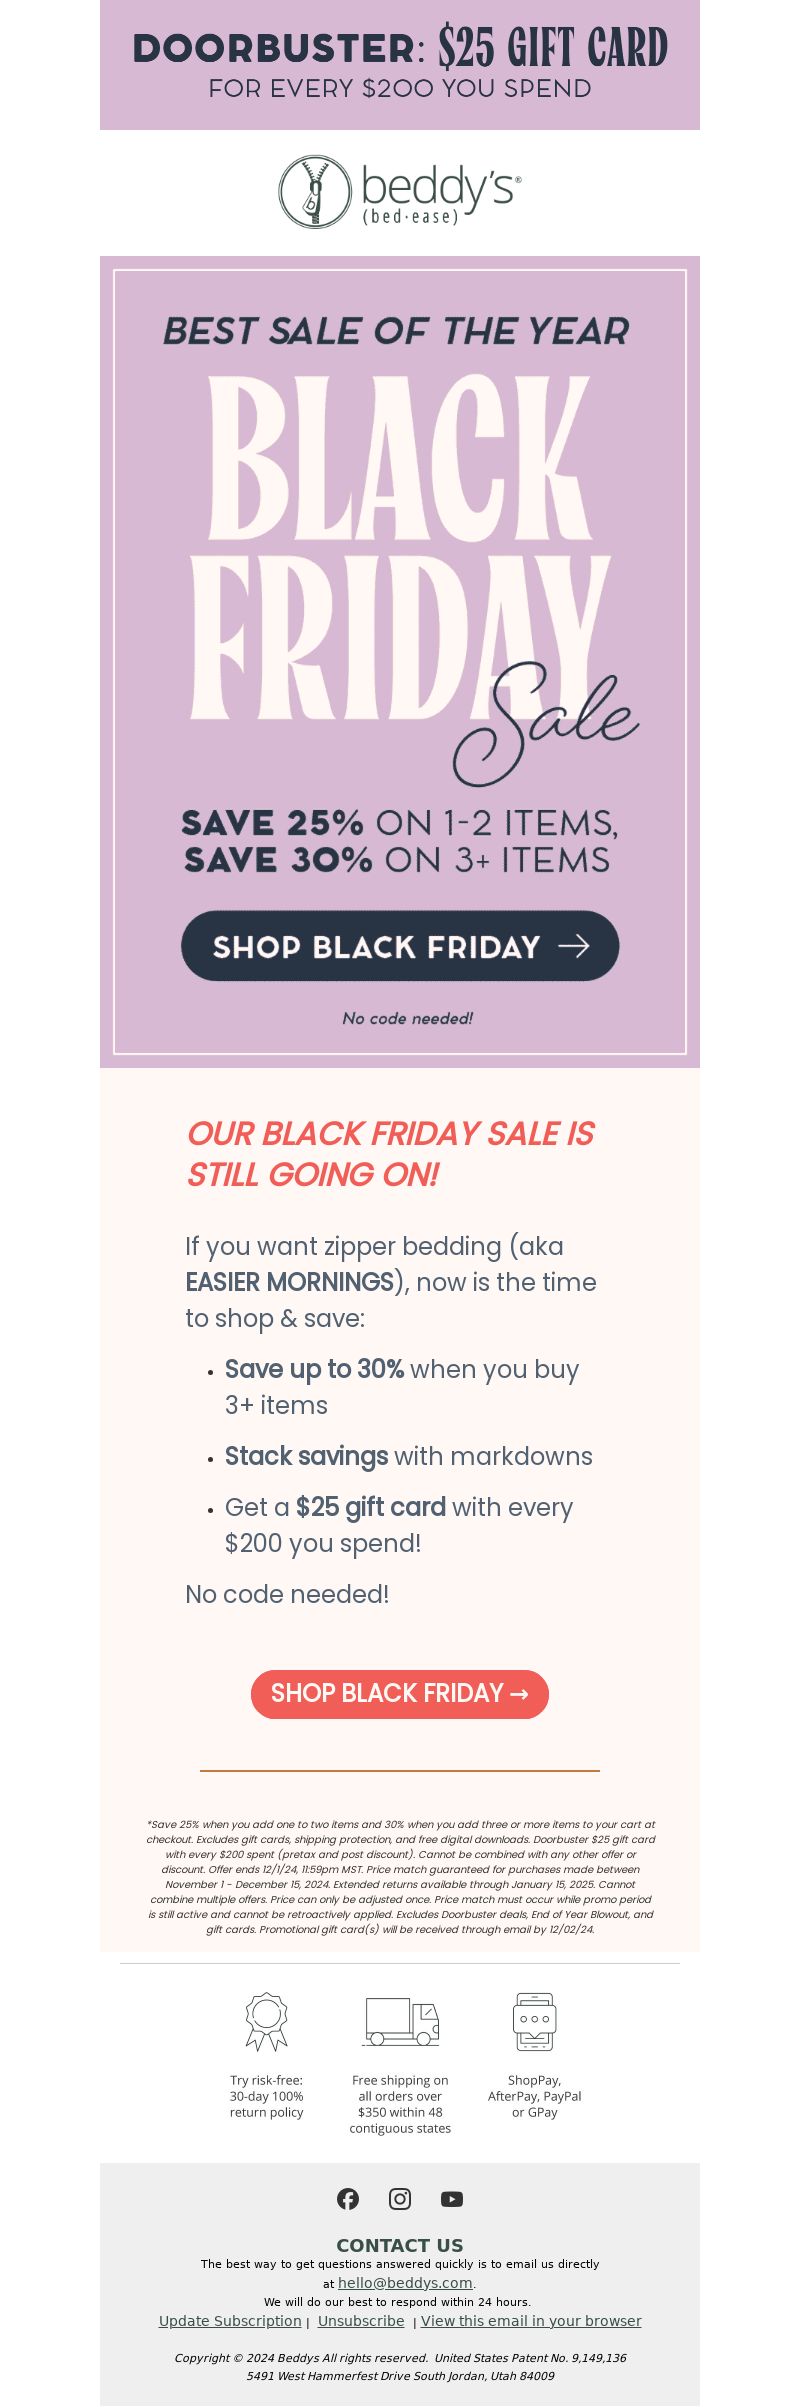Open the Instagram icon link
This screenshot has height=2407, width=800.
point(400,2198)
